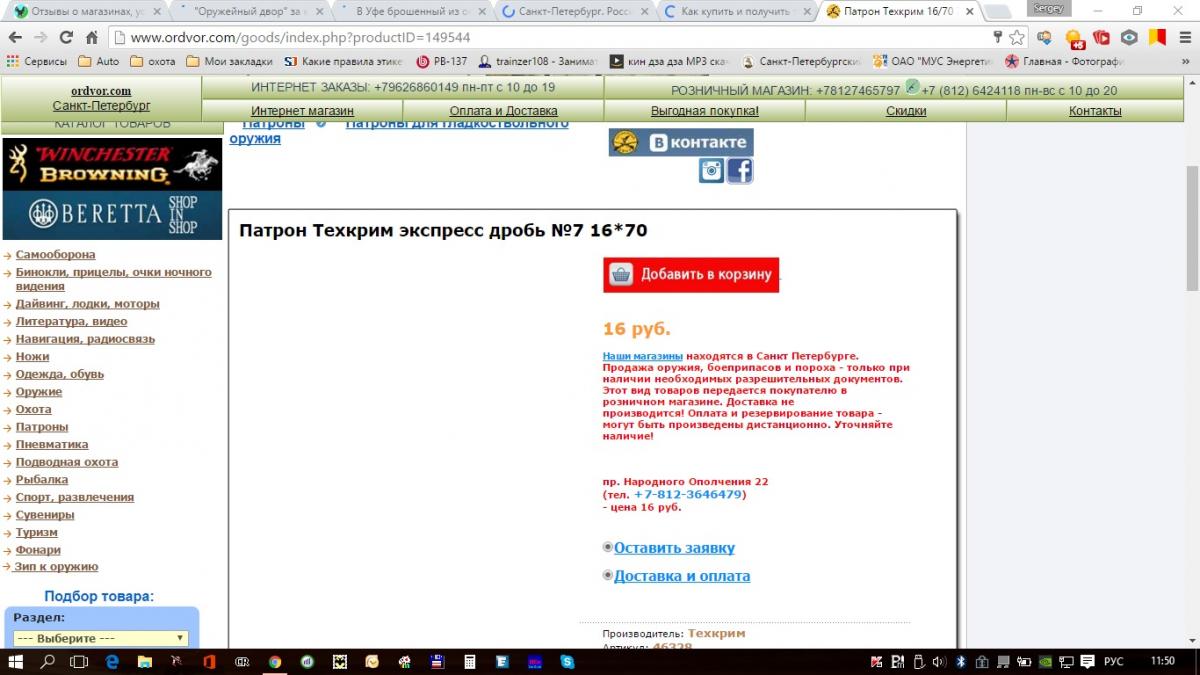Open 'Скидки' in the top navigation
The height and width of the screenshot is (675, 1200).
click(x=905, y=111)
